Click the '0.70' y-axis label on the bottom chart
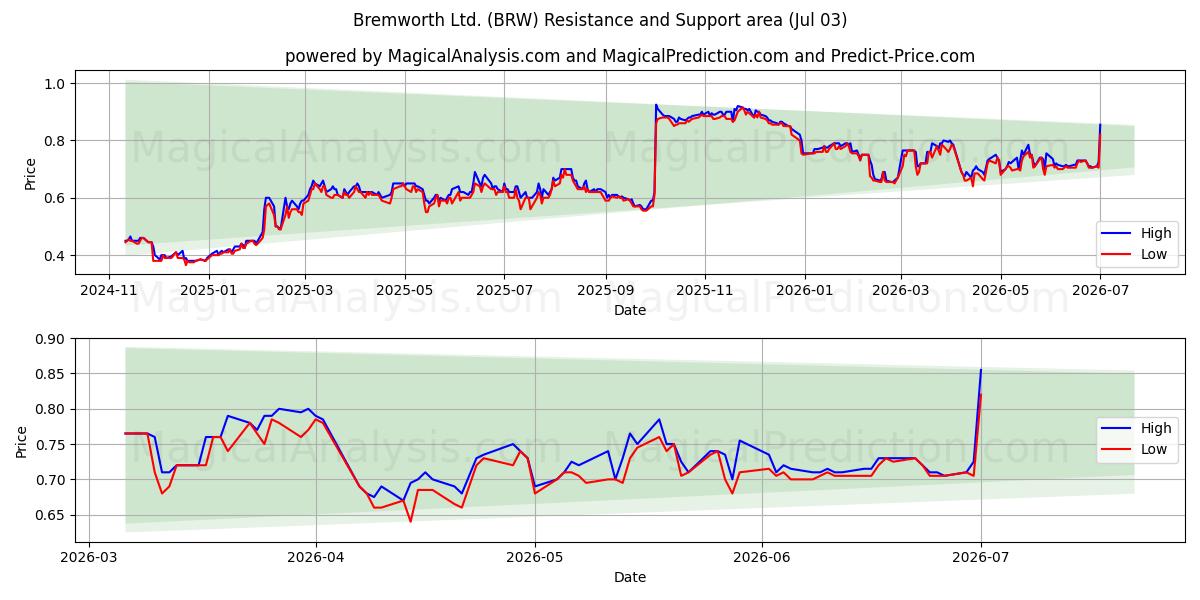Viewport: 1200px width, 600px height. click(x=52, y=480)
